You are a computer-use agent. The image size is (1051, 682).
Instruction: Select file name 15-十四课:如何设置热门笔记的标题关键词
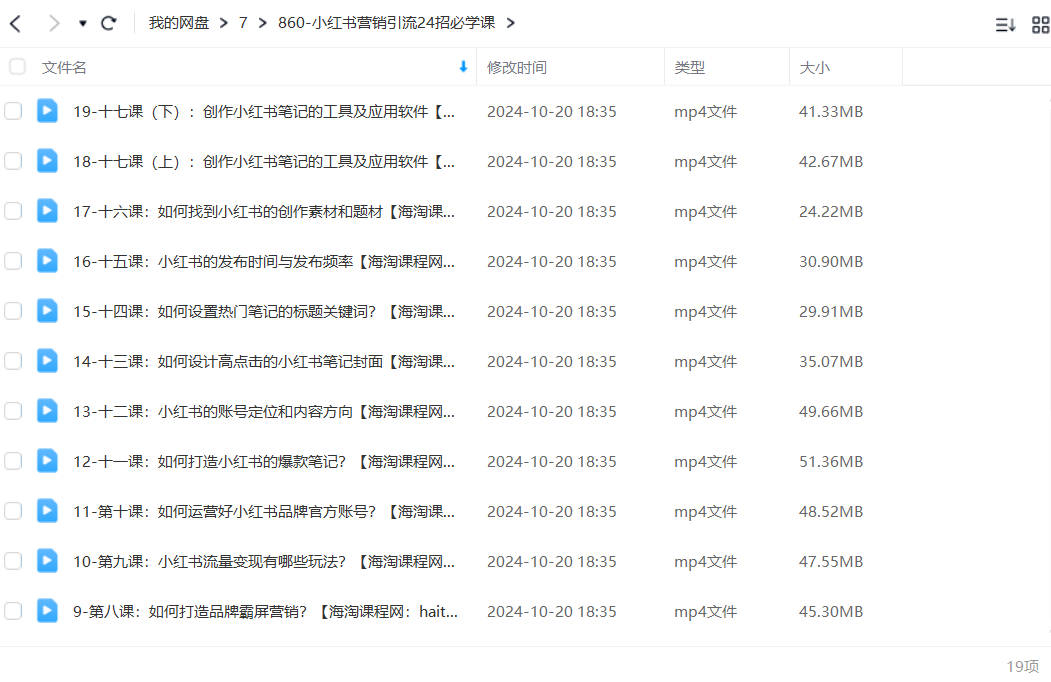click(x=264, y=312)
